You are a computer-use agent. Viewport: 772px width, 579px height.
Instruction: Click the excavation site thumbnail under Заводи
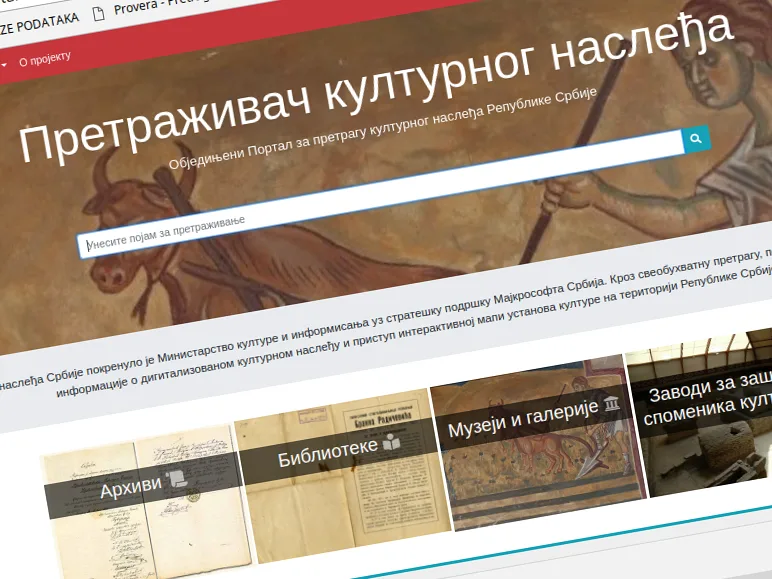coord(710,460)
